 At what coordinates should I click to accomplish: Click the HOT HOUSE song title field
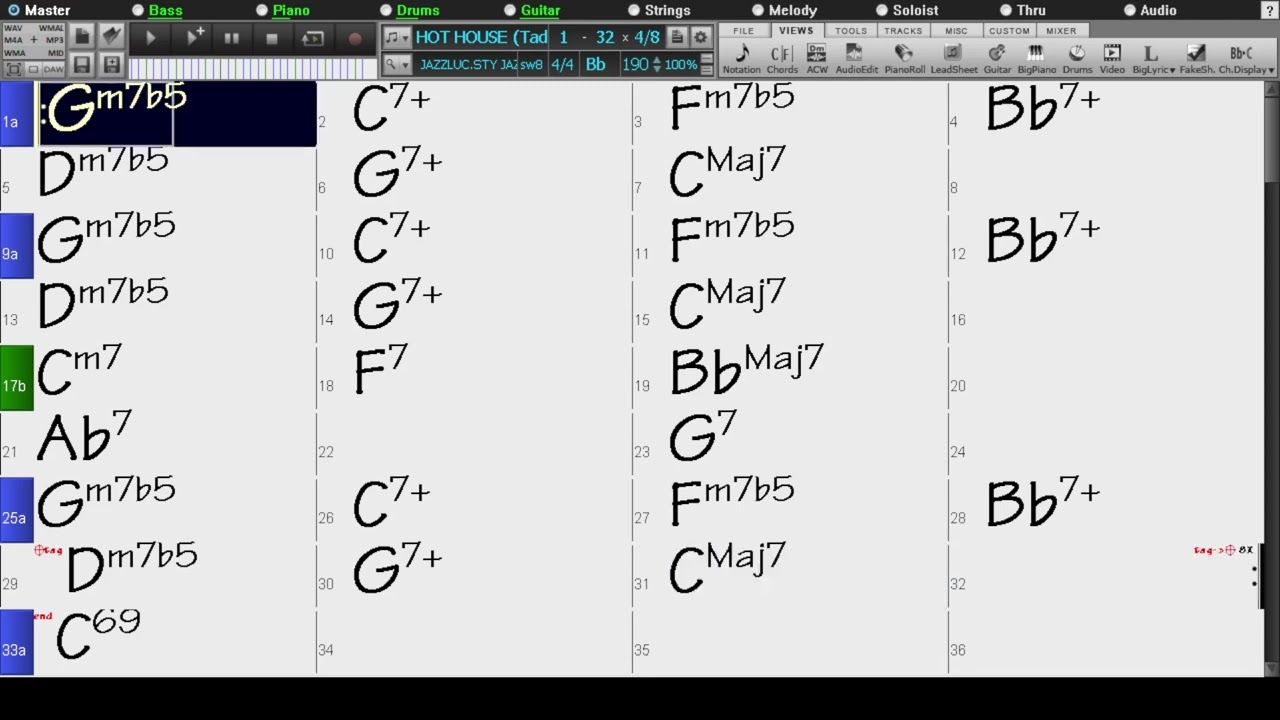click(x=481, y=37)
